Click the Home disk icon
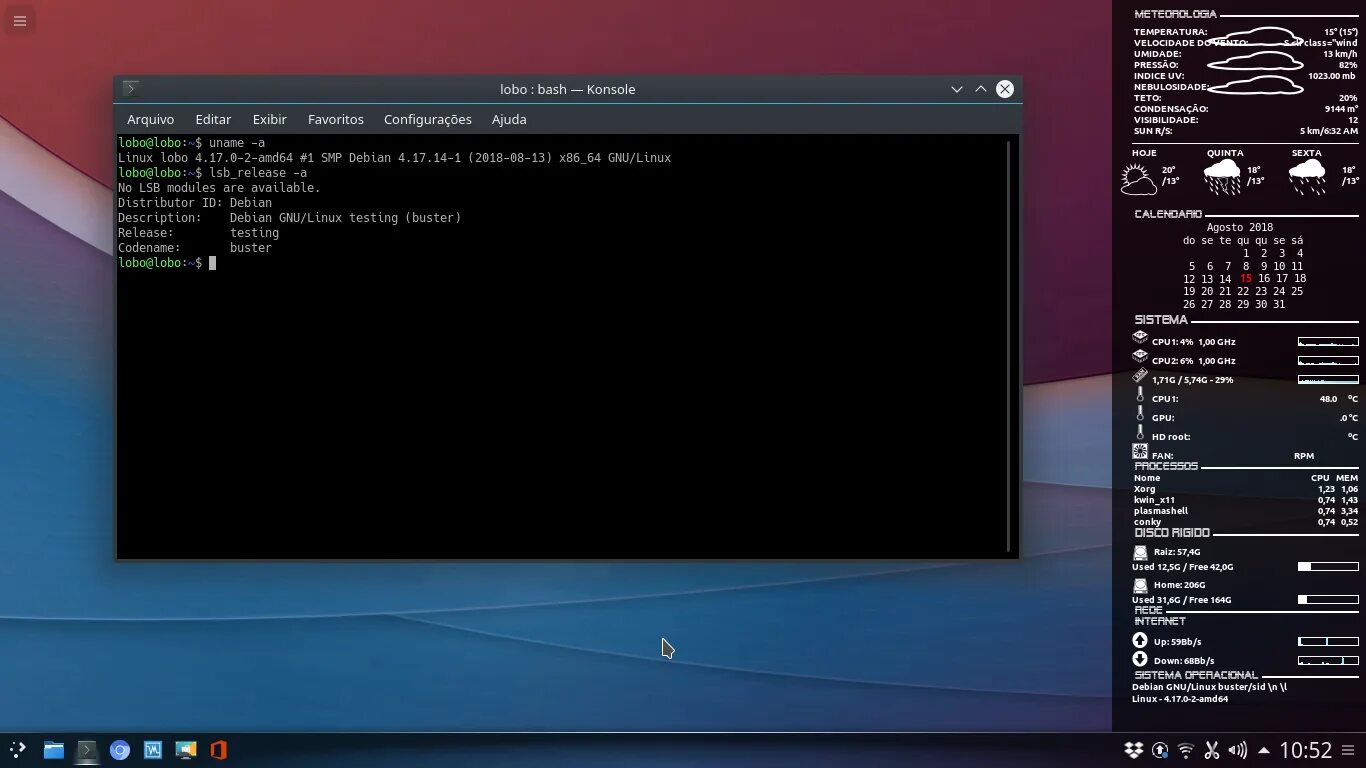 click(1140, 586)
